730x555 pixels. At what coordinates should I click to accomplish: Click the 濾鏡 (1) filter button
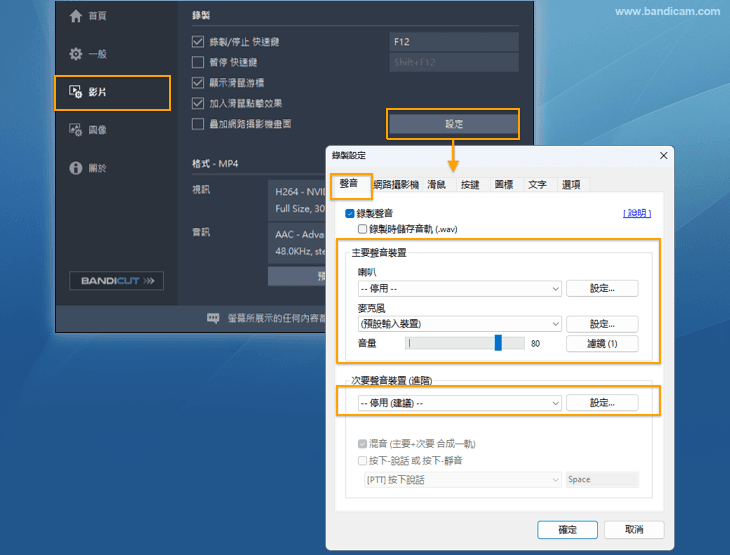click(602, 344)
